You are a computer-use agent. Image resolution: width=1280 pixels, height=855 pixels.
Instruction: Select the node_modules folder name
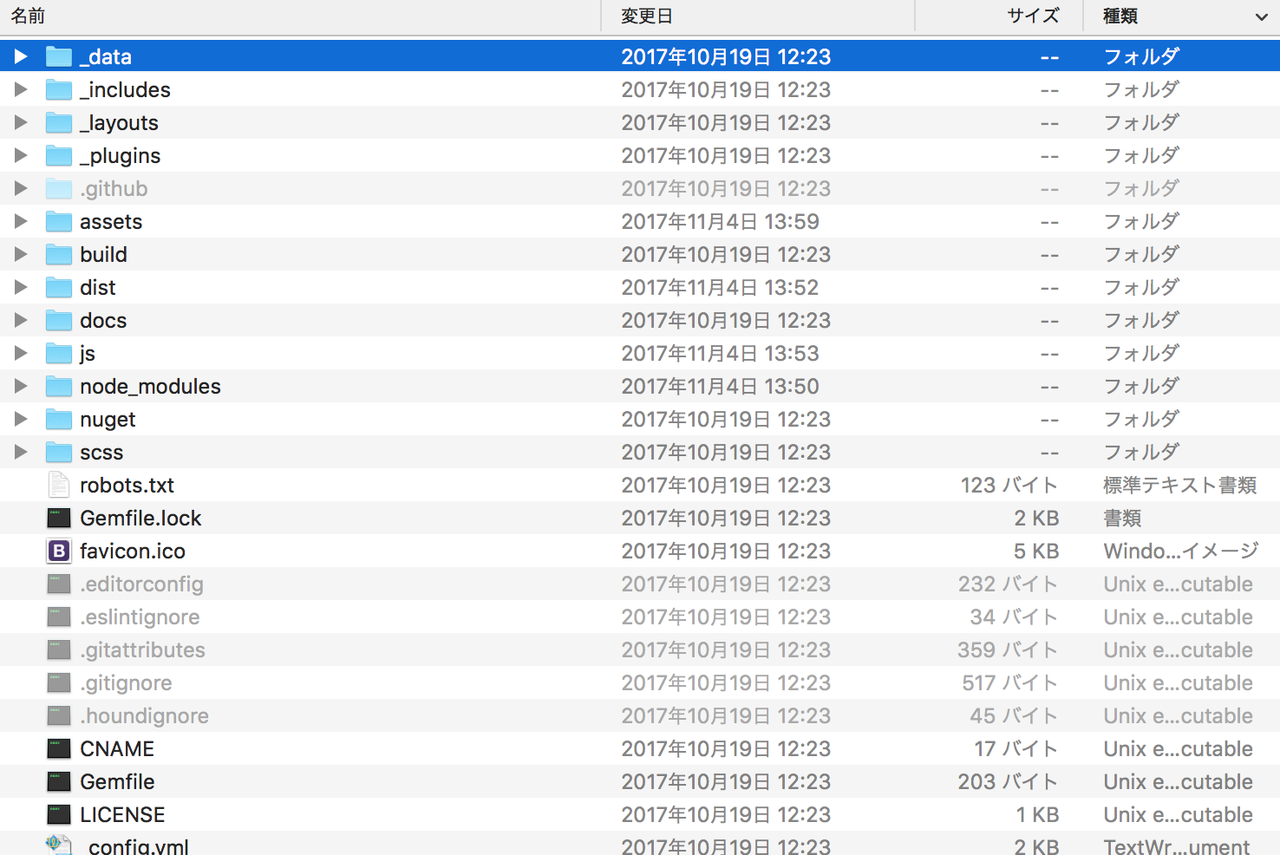click(x=150, y=387)
